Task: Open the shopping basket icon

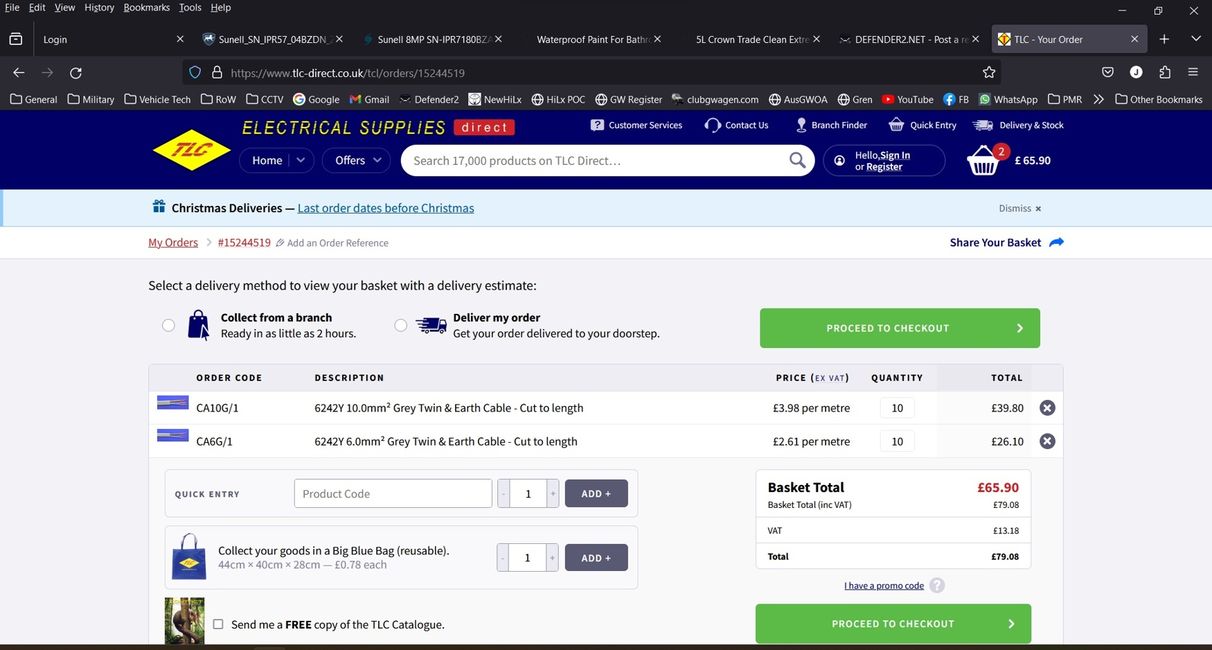Action: point(985,160)
